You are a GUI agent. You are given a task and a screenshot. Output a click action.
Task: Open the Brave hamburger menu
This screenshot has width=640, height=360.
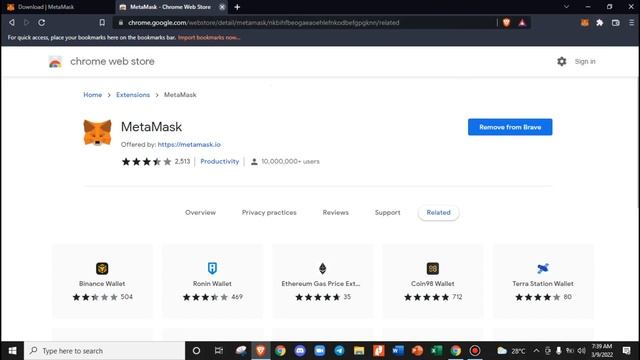631,23
